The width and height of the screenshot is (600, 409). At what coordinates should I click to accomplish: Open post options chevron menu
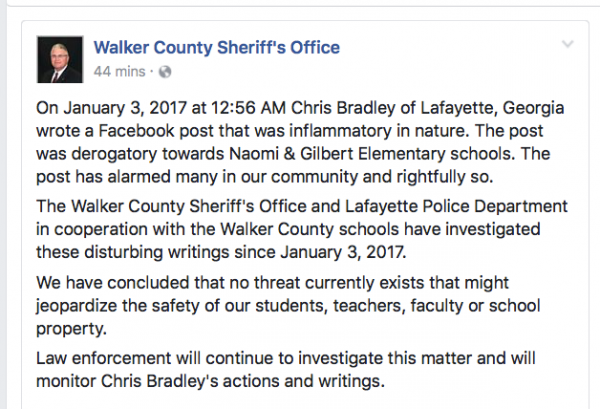(x=567, y=44)
